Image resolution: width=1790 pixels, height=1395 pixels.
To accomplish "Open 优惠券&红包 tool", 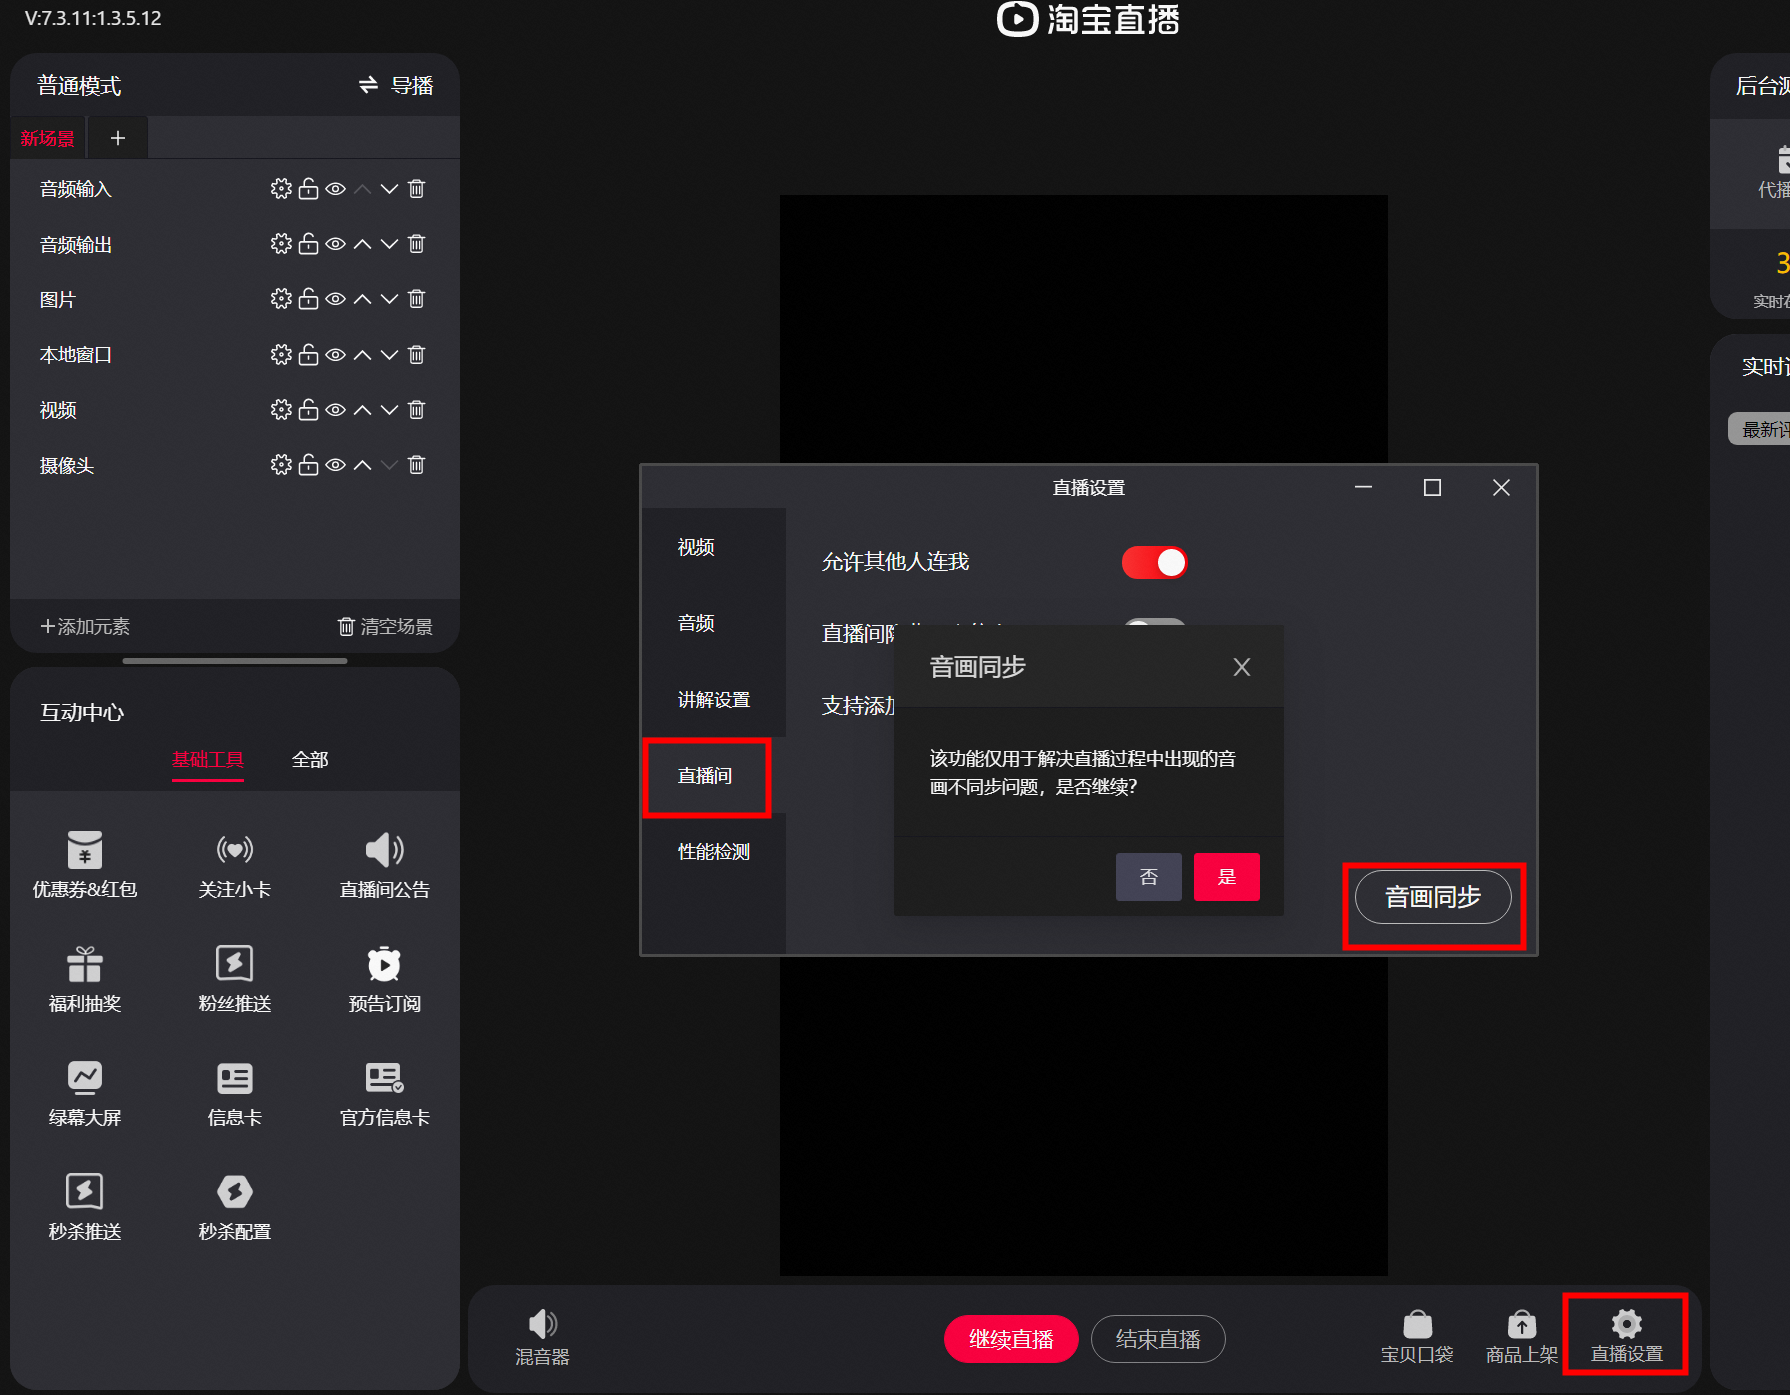I will pos(85,866).
